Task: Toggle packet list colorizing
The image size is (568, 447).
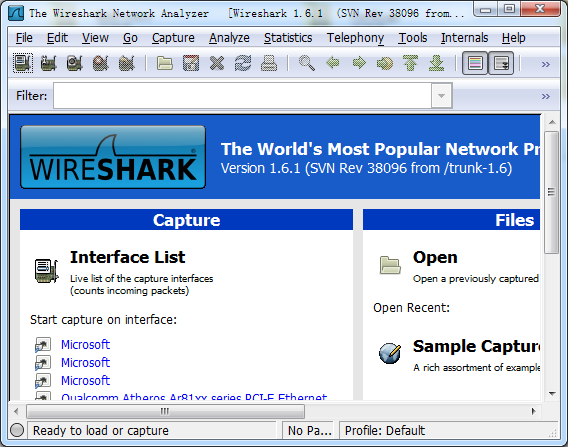Action: 475,63
